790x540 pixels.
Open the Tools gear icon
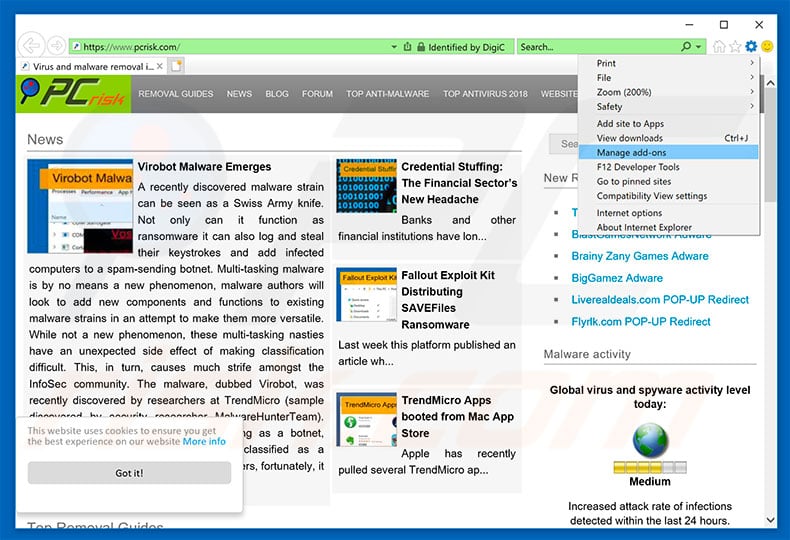(751, 46)
